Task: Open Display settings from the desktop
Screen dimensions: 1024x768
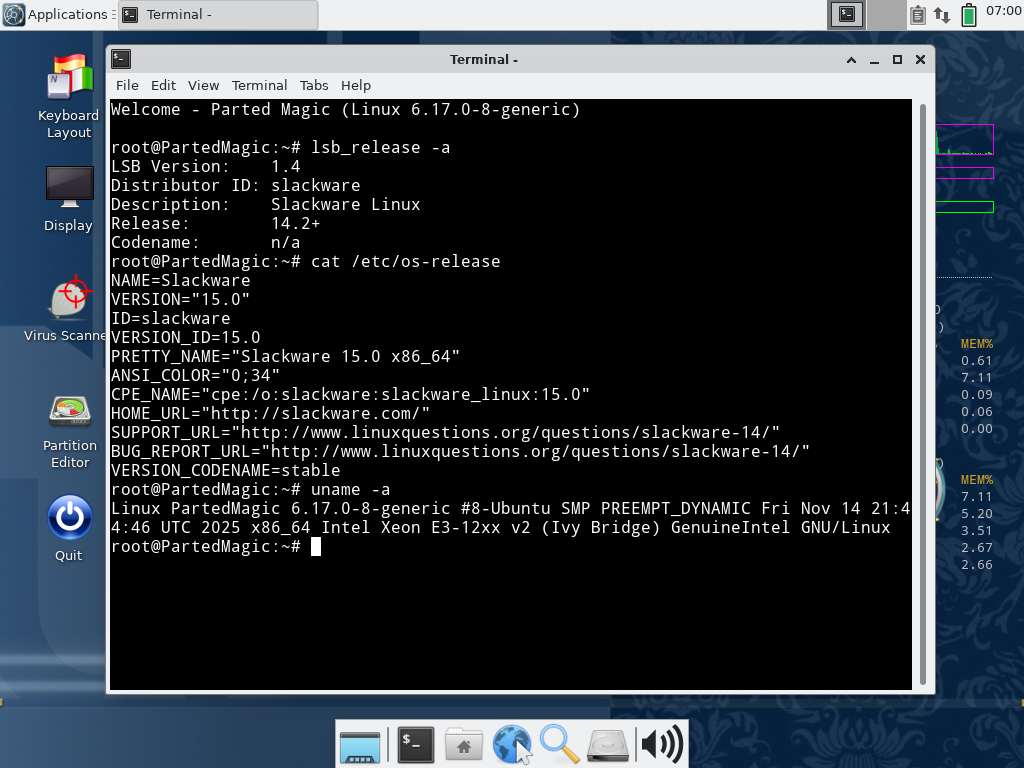Action: [69, 188]
